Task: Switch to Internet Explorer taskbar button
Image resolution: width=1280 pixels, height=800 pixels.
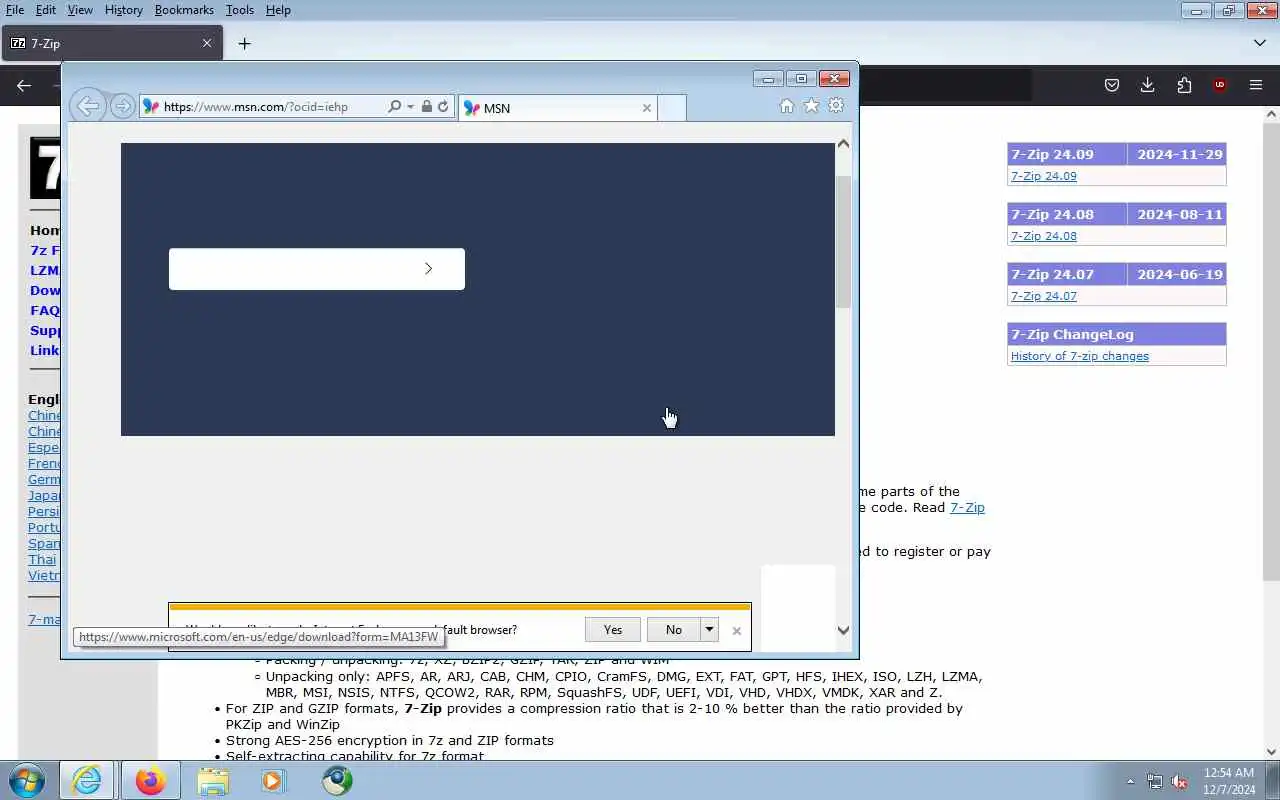Action: tap(87, 780)
